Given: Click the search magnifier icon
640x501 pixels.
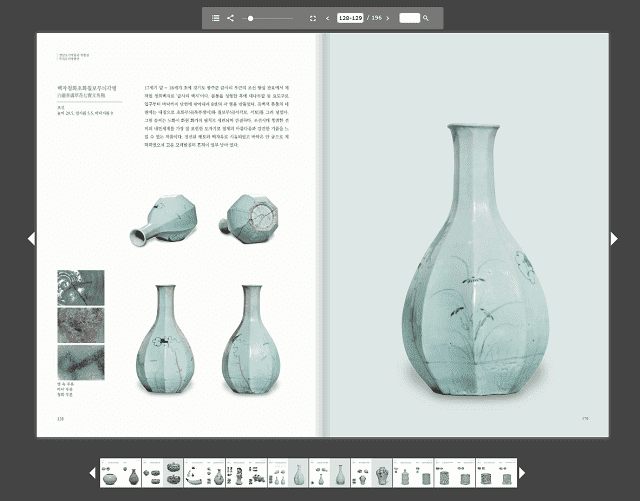Looking at the screenshot, I should pos(426,18).
